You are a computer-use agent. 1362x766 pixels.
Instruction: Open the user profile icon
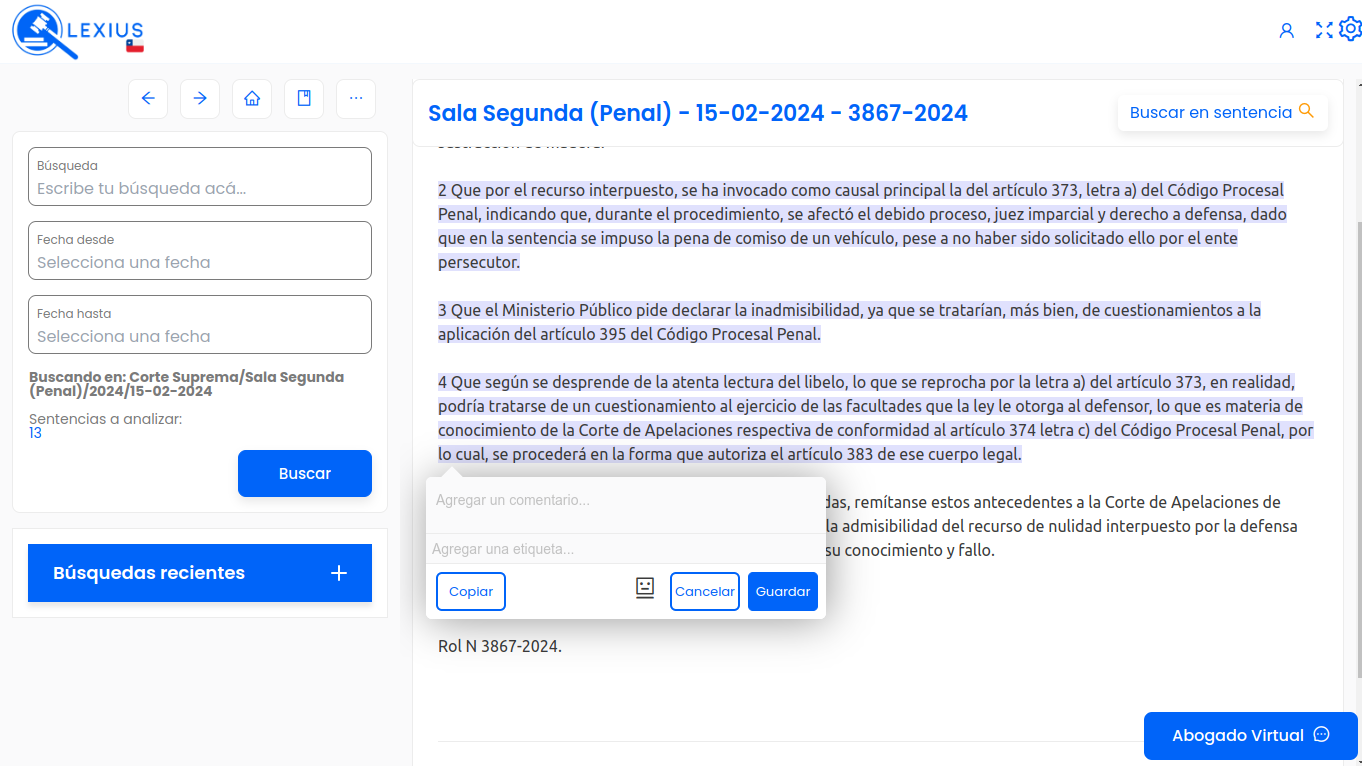point(1287,30)
